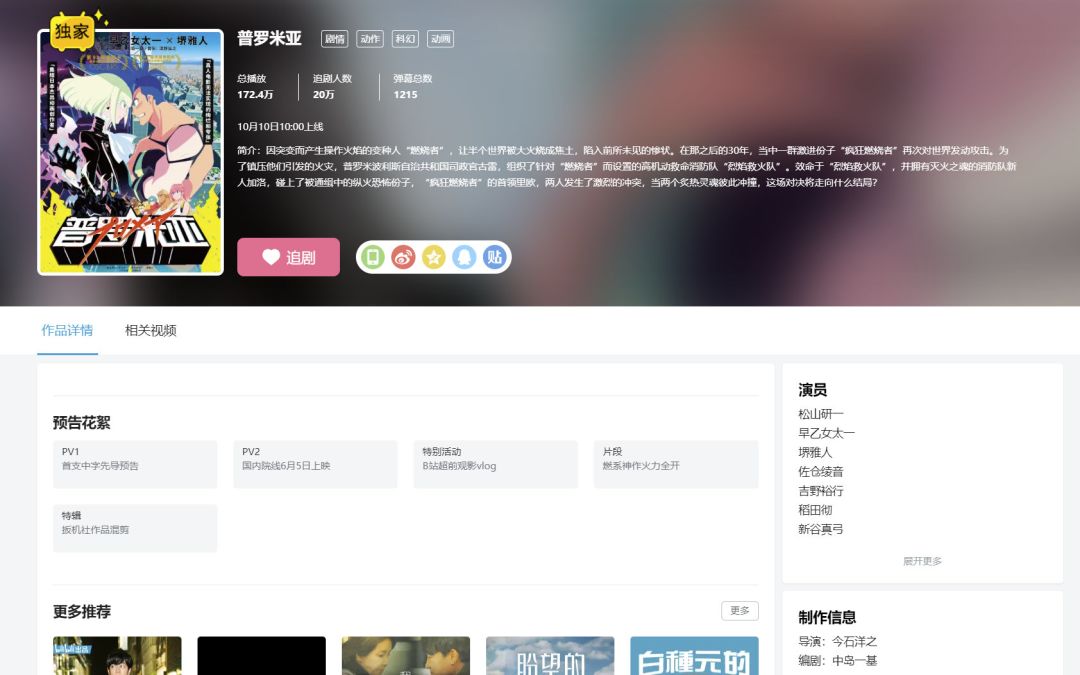Viewport: 1080px width, 675px height.
Task: Open first recommended video thumbnail with man
Action: (117, 656)
